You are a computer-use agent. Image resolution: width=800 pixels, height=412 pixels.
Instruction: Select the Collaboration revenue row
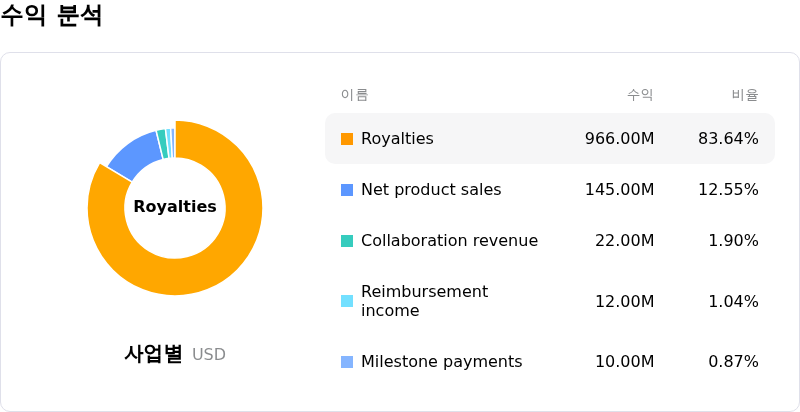pyautogui.click(x=550, y=241)
